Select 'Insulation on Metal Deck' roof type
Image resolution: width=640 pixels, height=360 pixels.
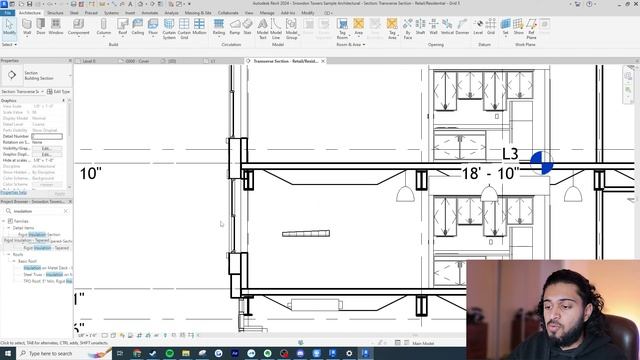47,268
